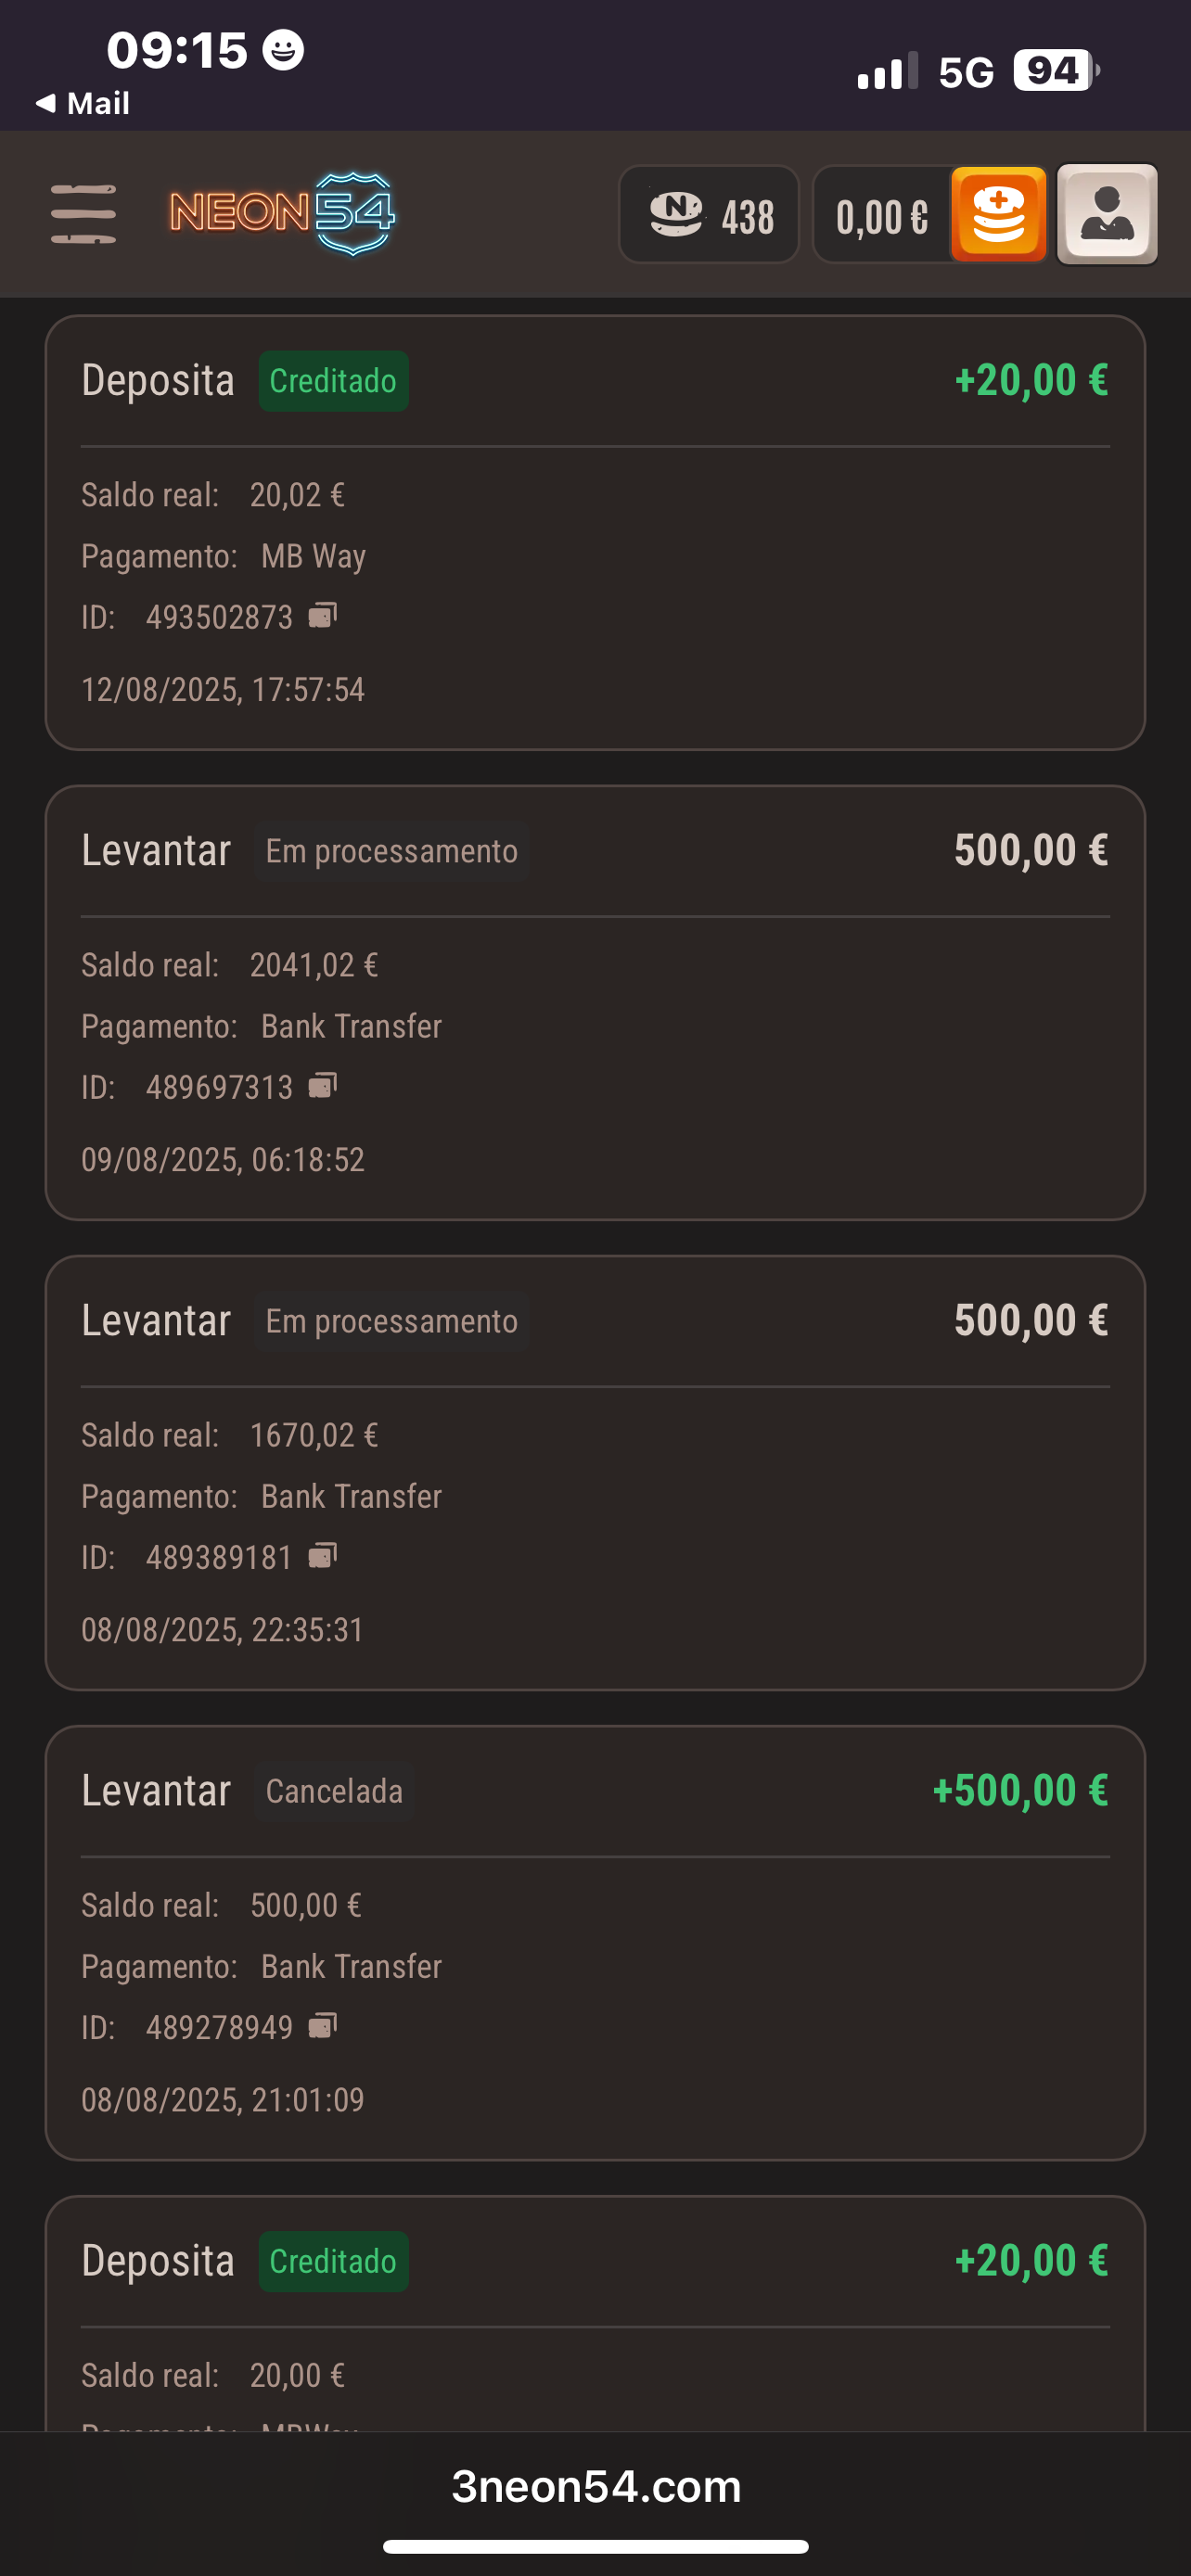Tap the Creditado badge on top deposit
This screenshot has width=1191, height=2576.
[x=333, y=381]
